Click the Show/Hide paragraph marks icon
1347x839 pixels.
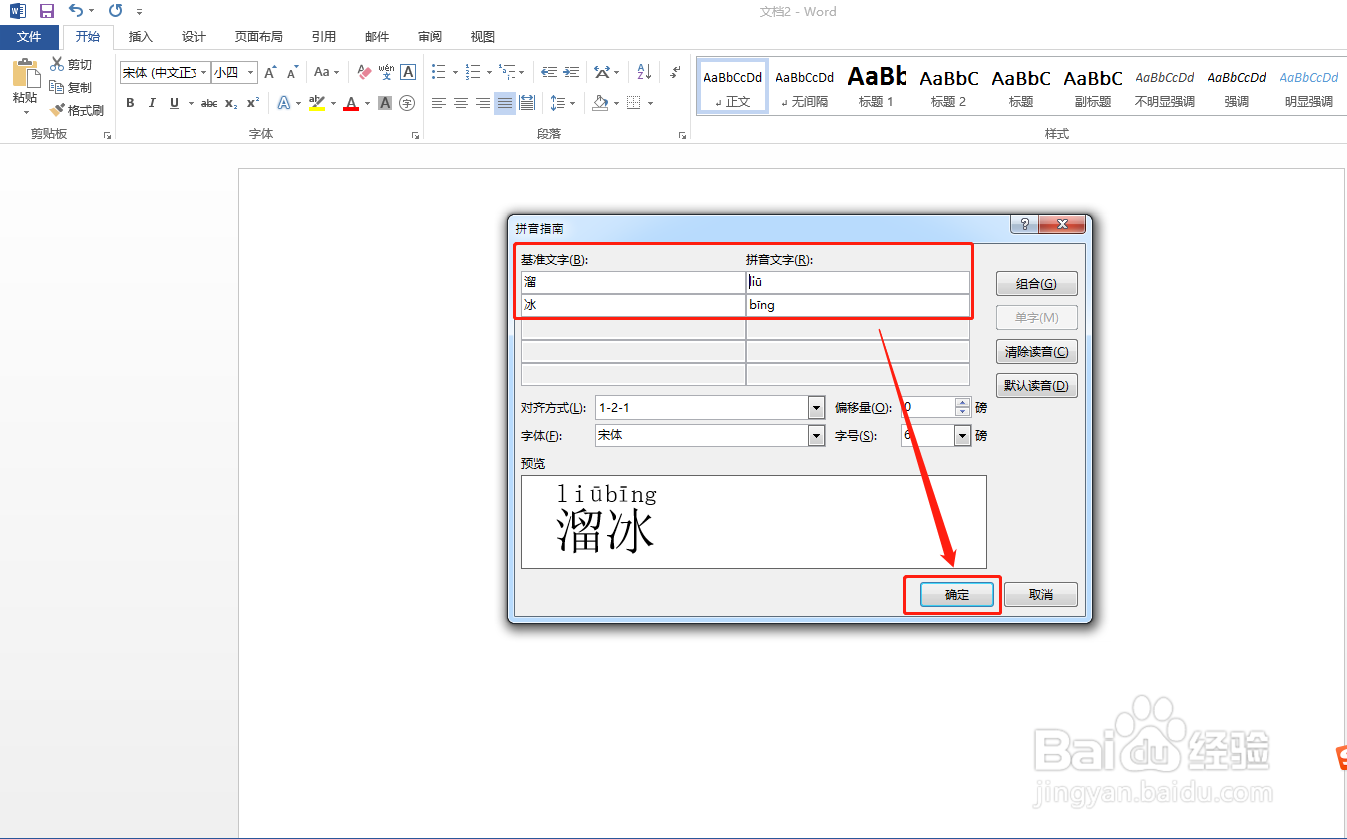point(675,72)
